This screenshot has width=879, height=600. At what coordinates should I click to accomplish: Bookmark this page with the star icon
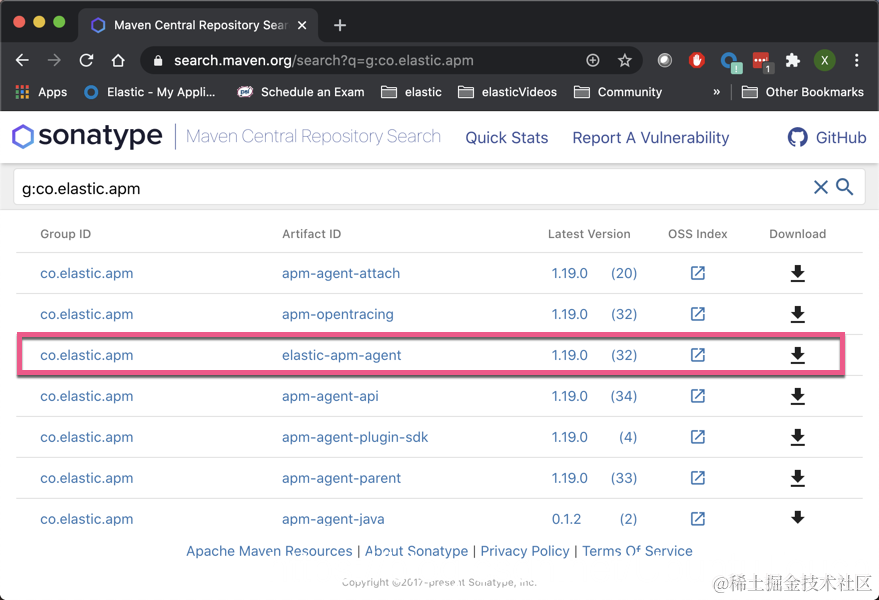624,60
